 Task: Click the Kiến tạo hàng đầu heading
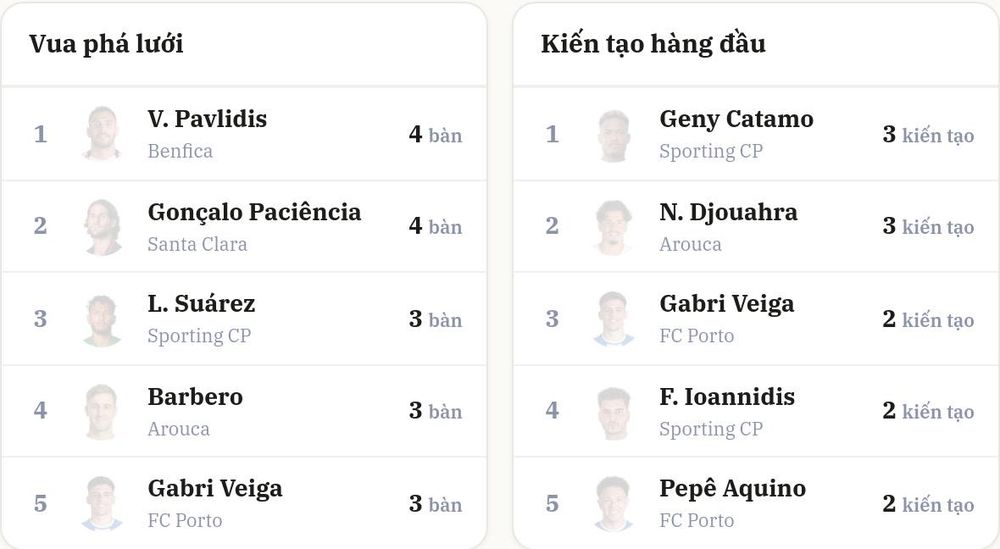pyautogui.click(x=653, y=44)
